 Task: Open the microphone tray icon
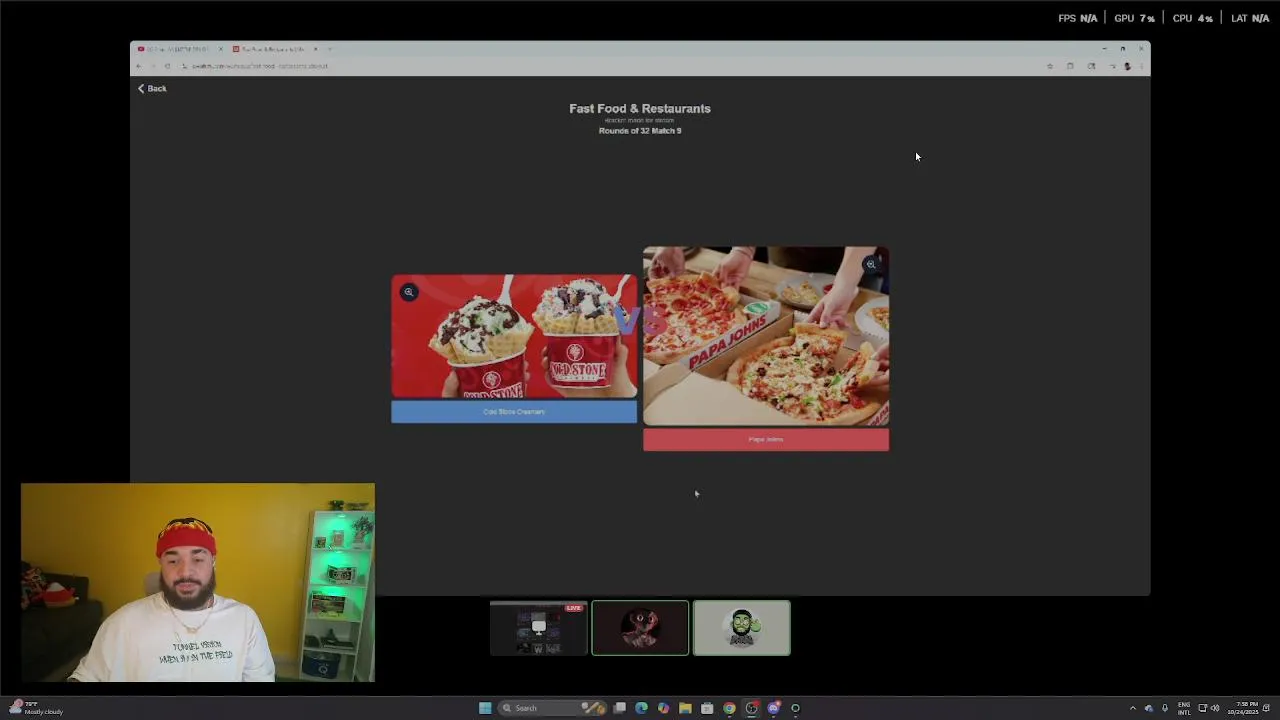click(1165, 708)
